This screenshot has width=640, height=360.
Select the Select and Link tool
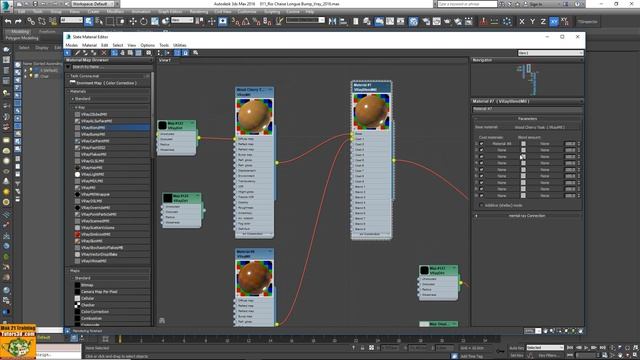31,21
